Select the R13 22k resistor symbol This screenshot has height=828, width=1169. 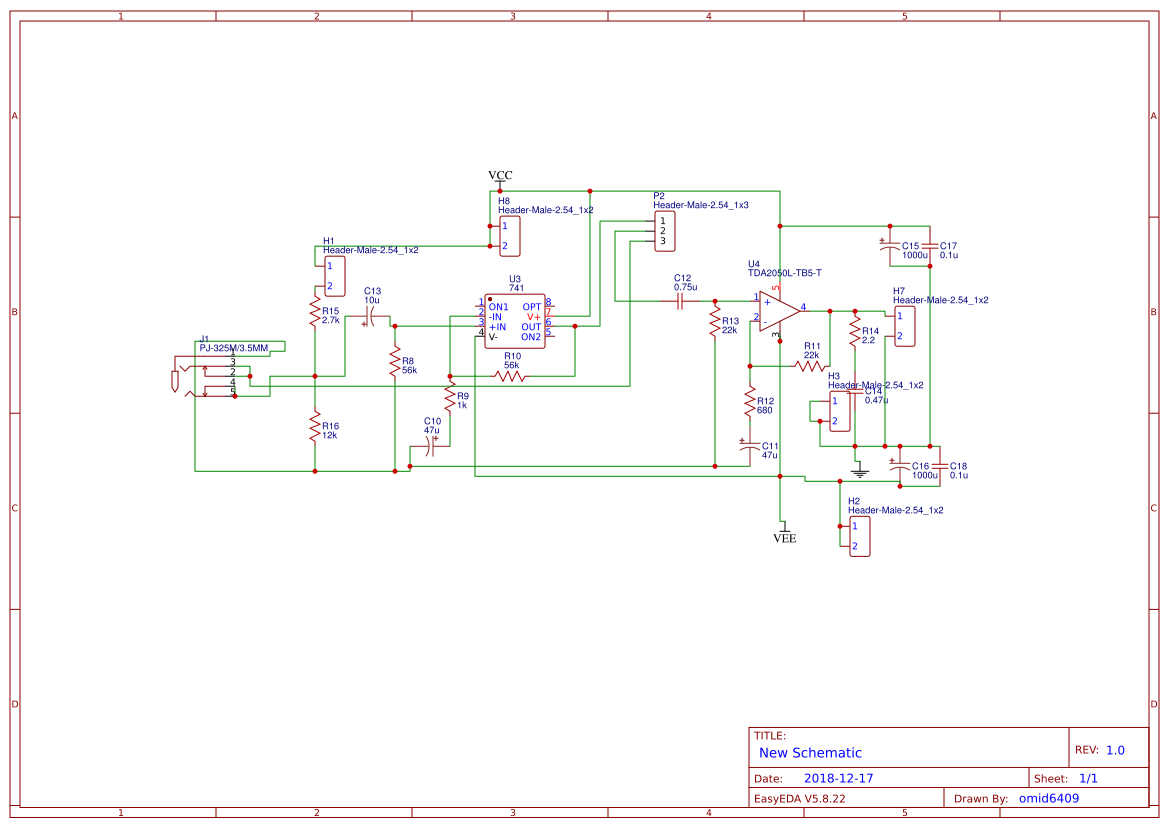click(717, 322)
